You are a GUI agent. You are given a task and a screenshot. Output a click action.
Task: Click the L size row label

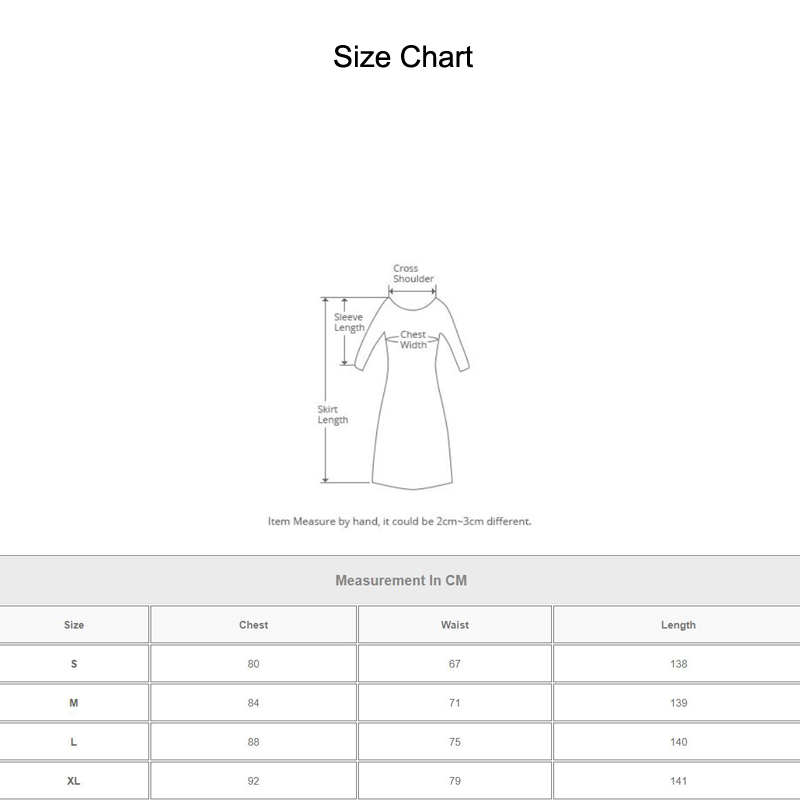(x=74, y=742)
